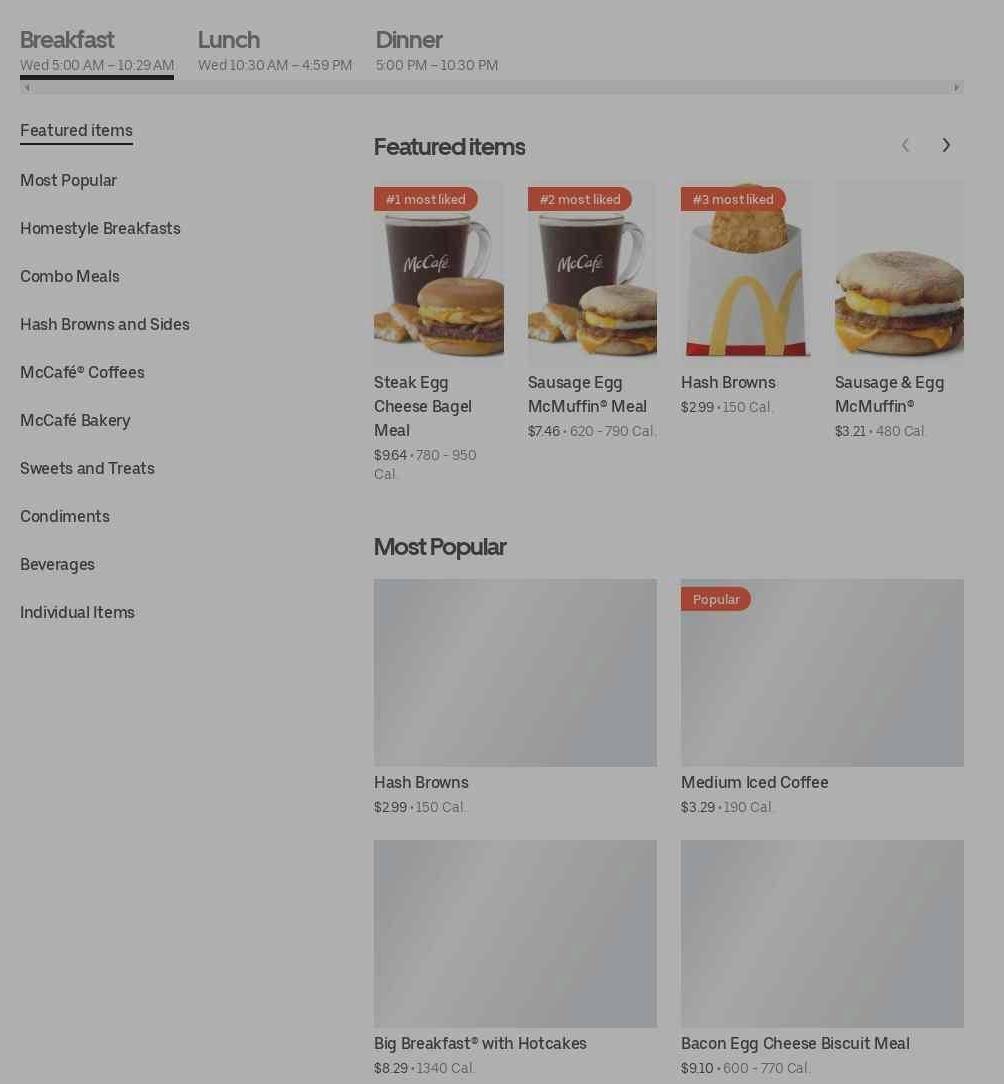The height and width of the screenshot is (1084, 1004).
Task: Open the Combo Meals category
Action: pos(70,277)
